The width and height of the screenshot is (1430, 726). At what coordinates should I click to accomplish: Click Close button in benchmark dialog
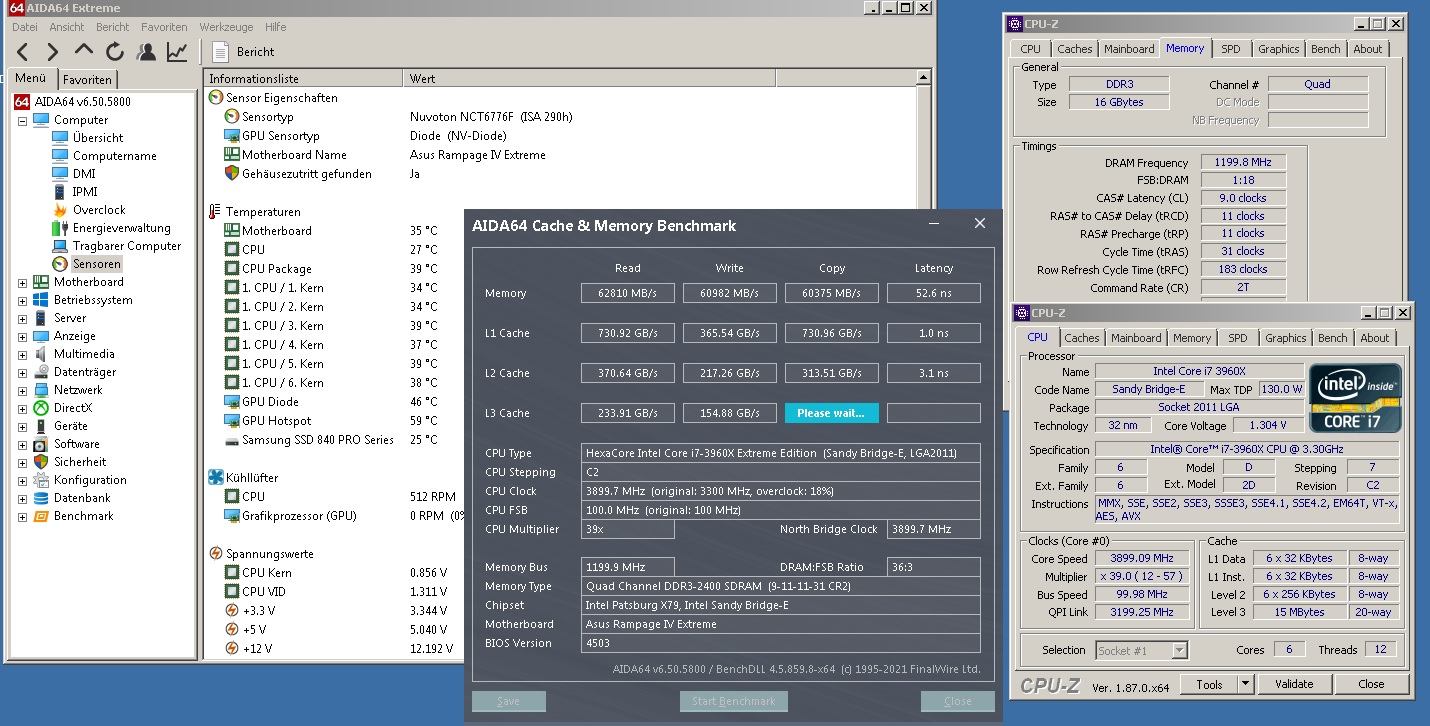pyautogui.click(x=958, y=701)
